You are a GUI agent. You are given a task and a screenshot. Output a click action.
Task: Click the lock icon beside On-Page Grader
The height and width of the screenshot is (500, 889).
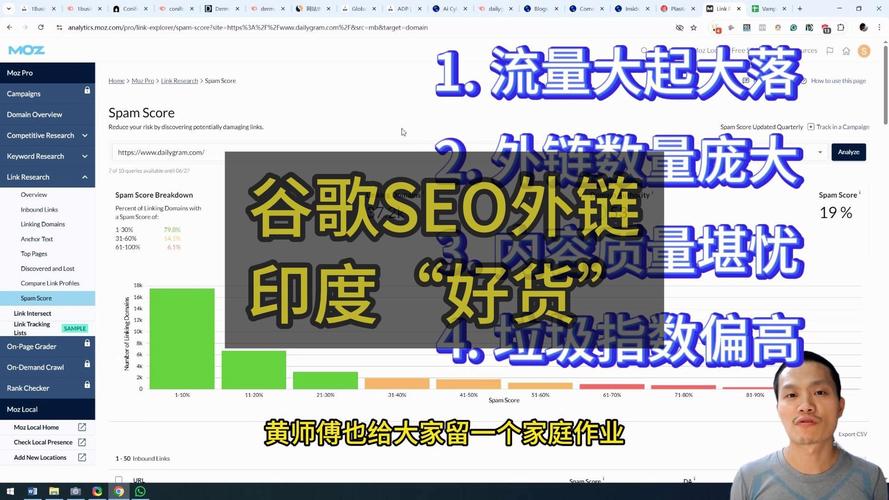87,344
